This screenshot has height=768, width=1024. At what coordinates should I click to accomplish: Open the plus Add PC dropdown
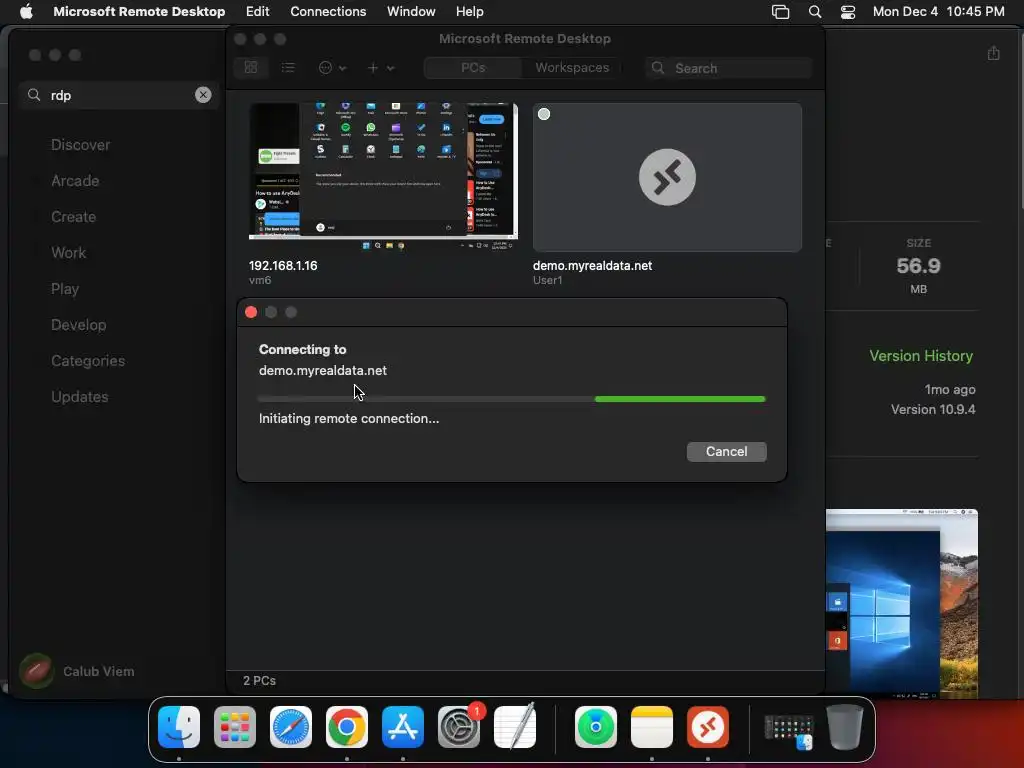(380, 68)
